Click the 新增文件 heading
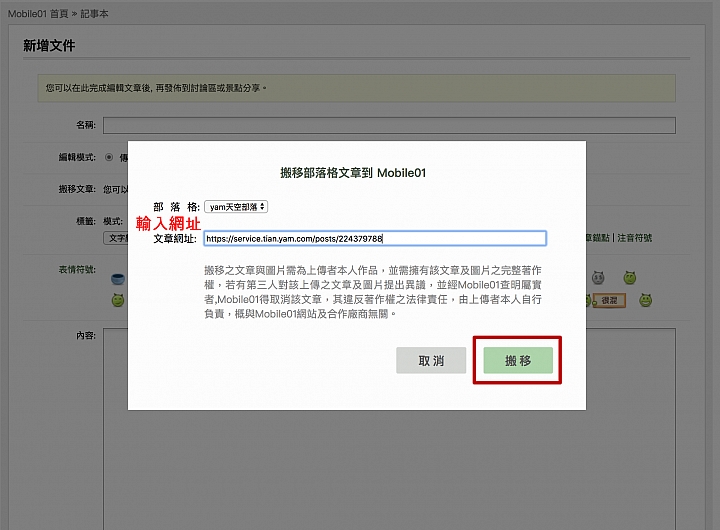 49,45
